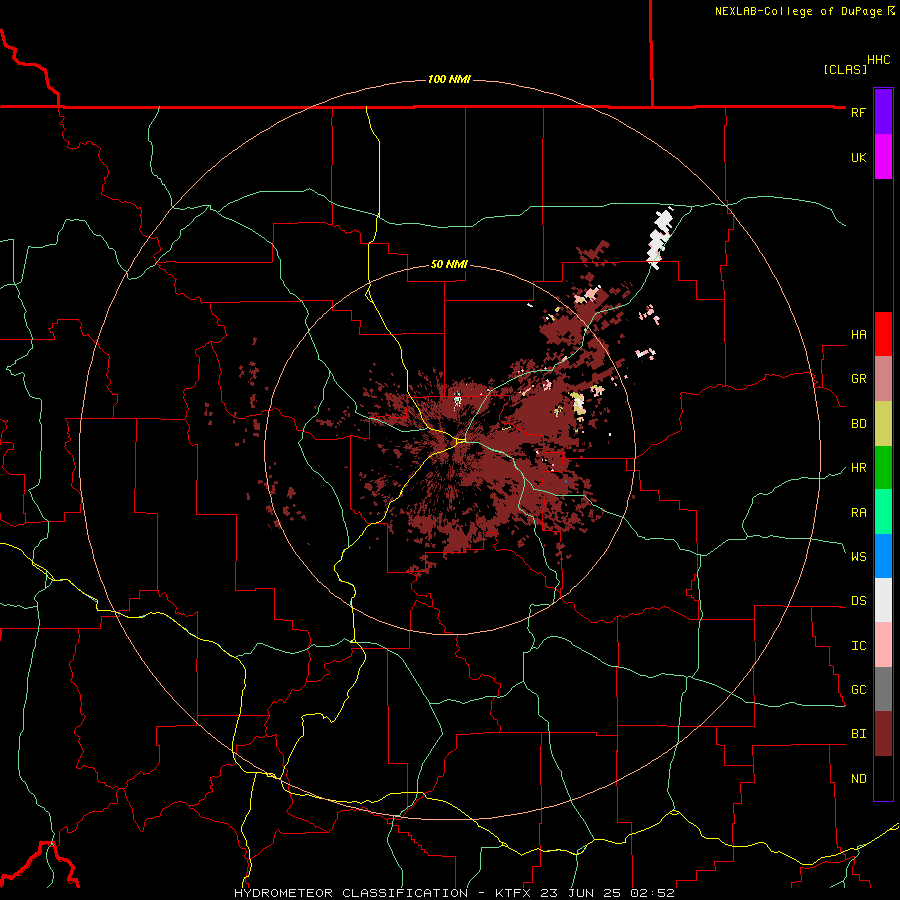Click the IC pink legend swatch
Image resolution: width=900 pixels, height=900 pixels.
coord(883,645)
